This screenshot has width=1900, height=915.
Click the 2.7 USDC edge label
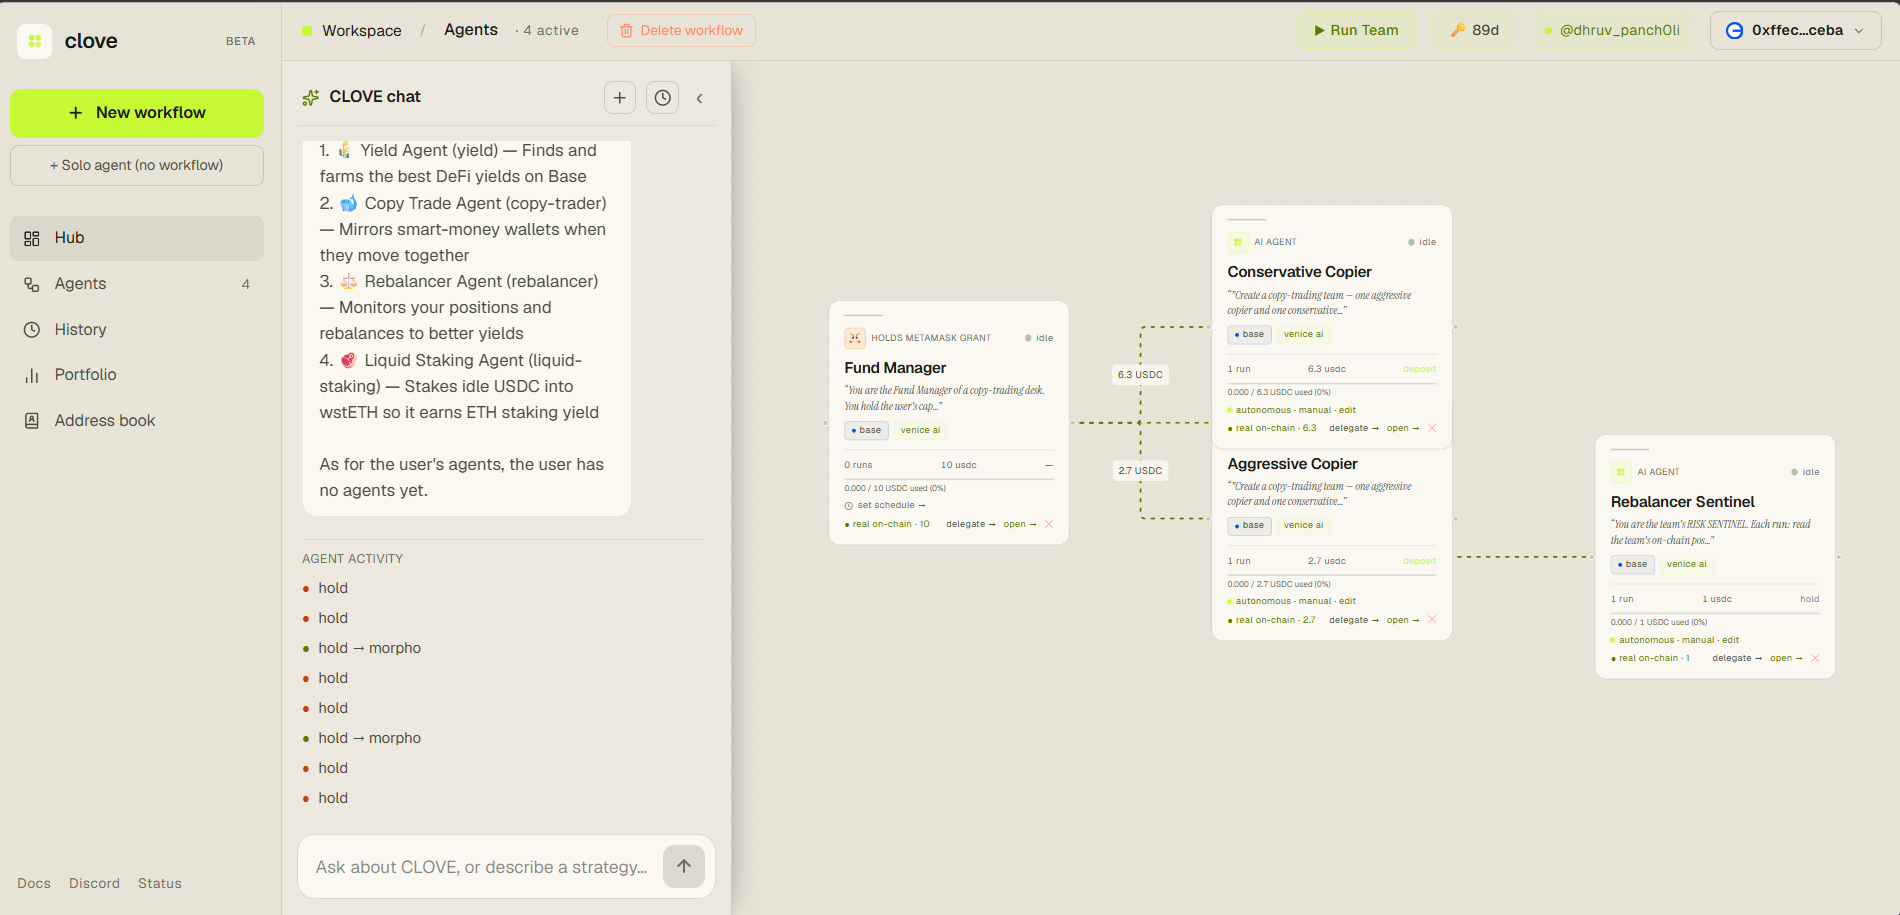1140,471
